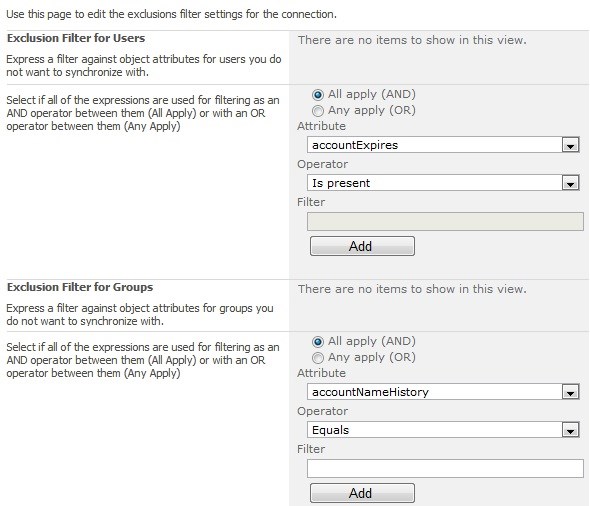Select Any apply (OR) for users filter
The width and height of the screenshot is (590, 506).
coord(318,111)
